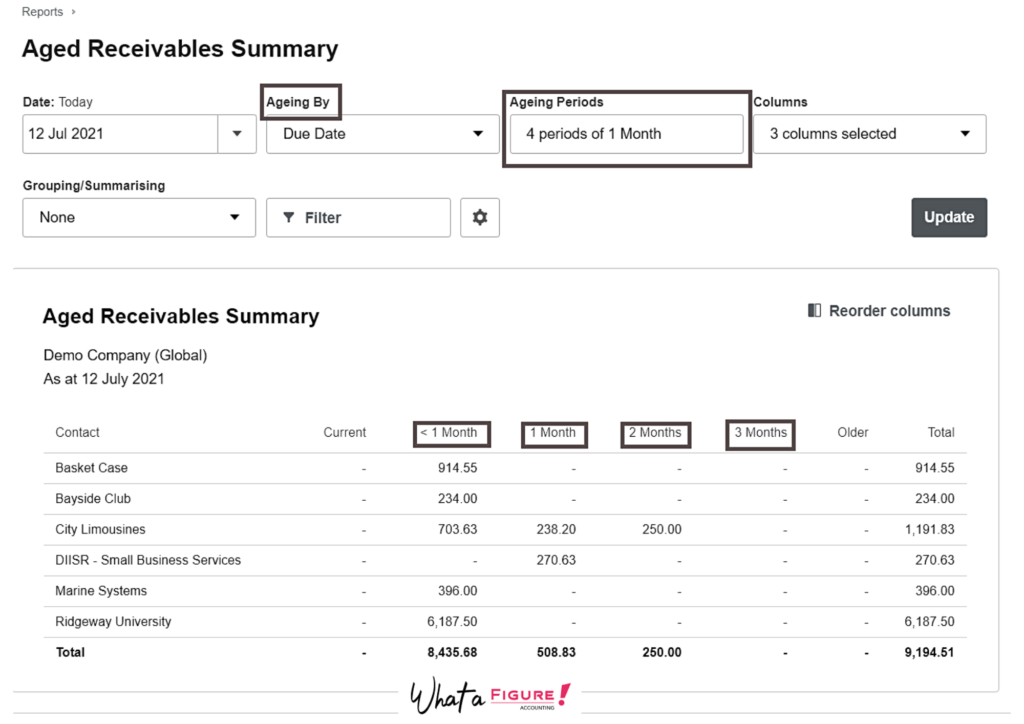Image resolution: width=1024 pixels, height=724 pixels.
Task: Click the settings gear icon
Action: (480, 217)
